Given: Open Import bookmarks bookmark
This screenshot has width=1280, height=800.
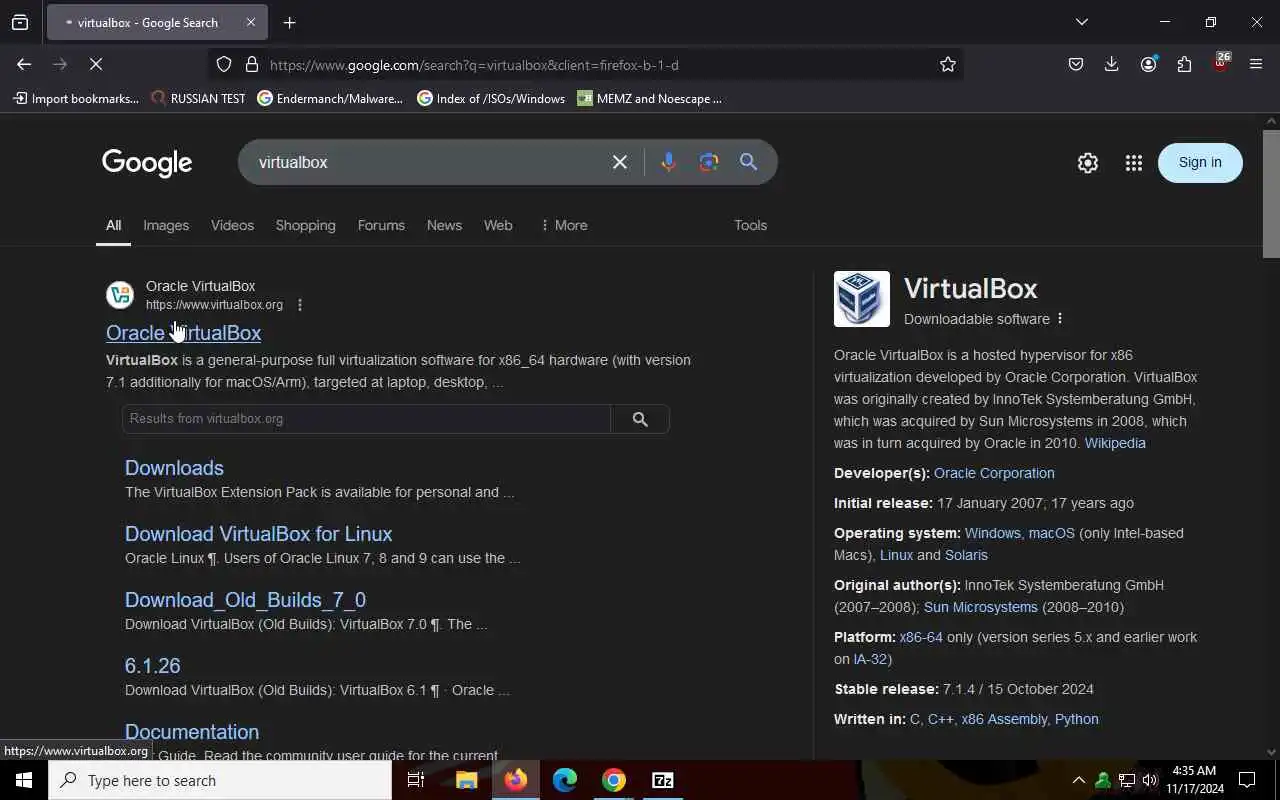Looking at the screenshot, I should (x=76, y=98).
